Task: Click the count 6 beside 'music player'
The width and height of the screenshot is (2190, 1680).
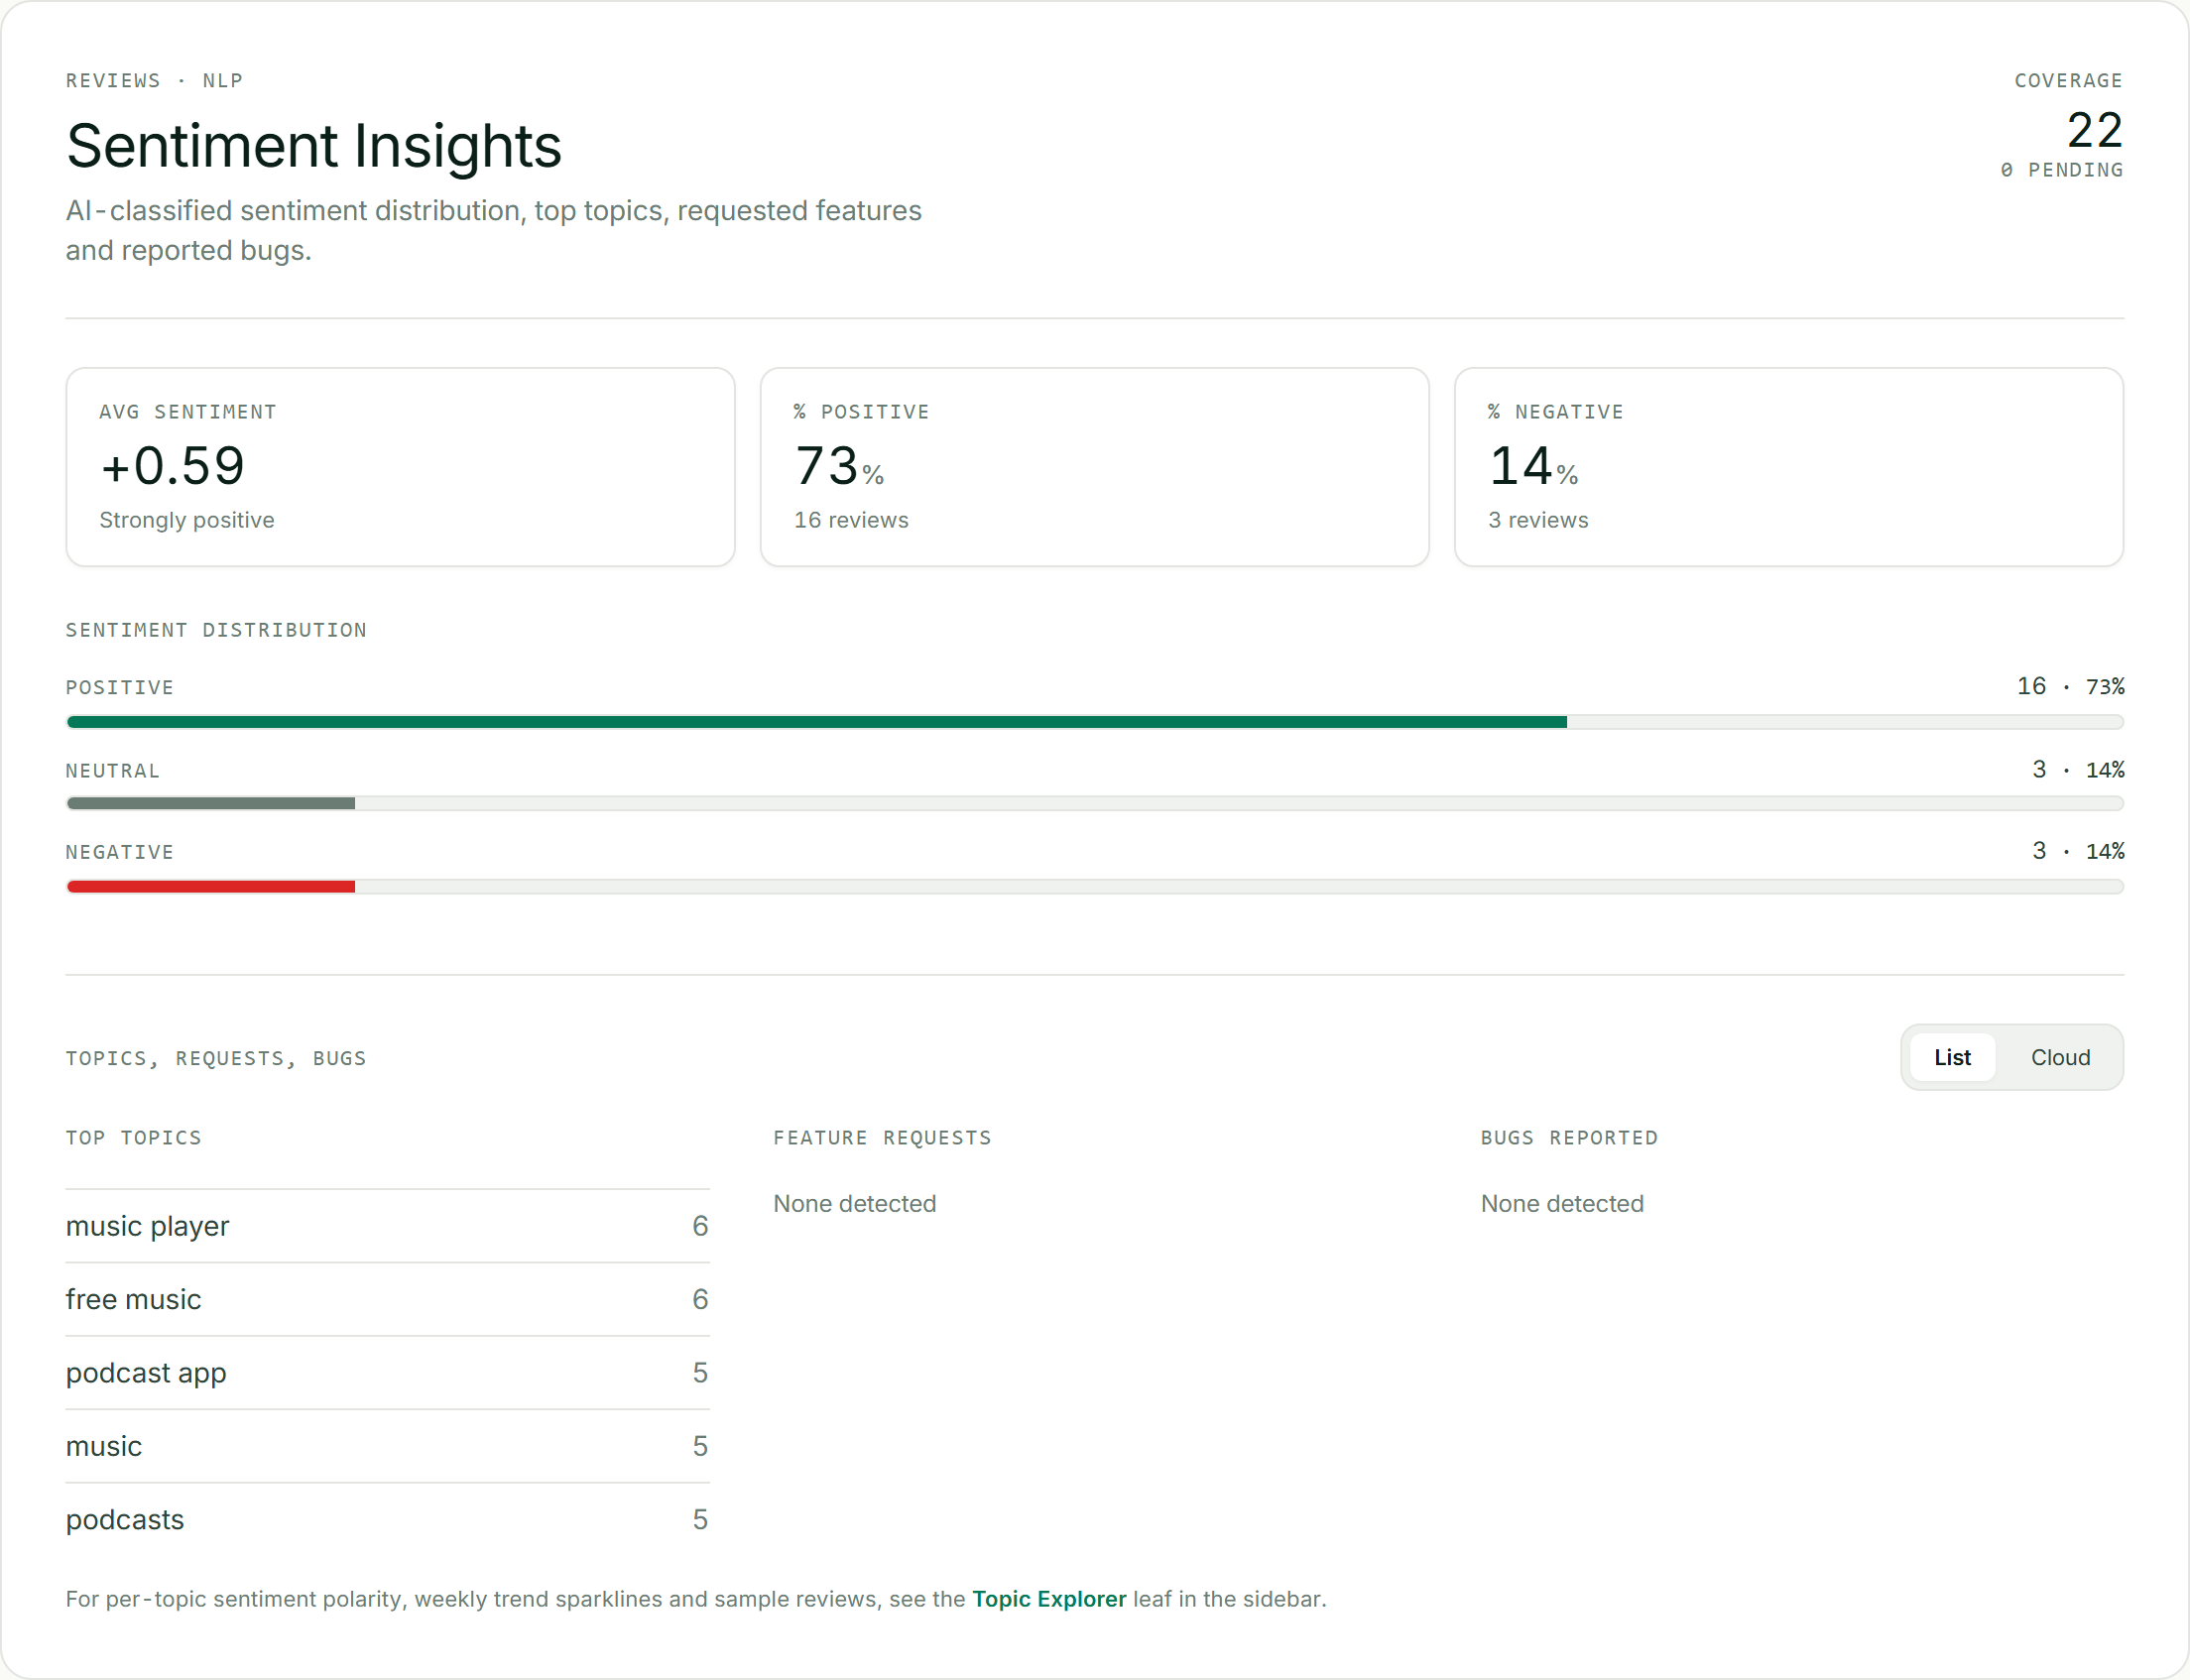Action: pos(700,1226)
